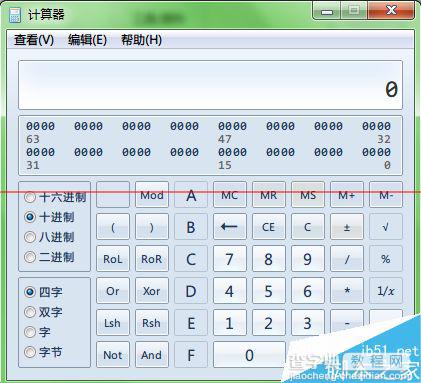Click the RoL rotate left button

click(113, 259)
